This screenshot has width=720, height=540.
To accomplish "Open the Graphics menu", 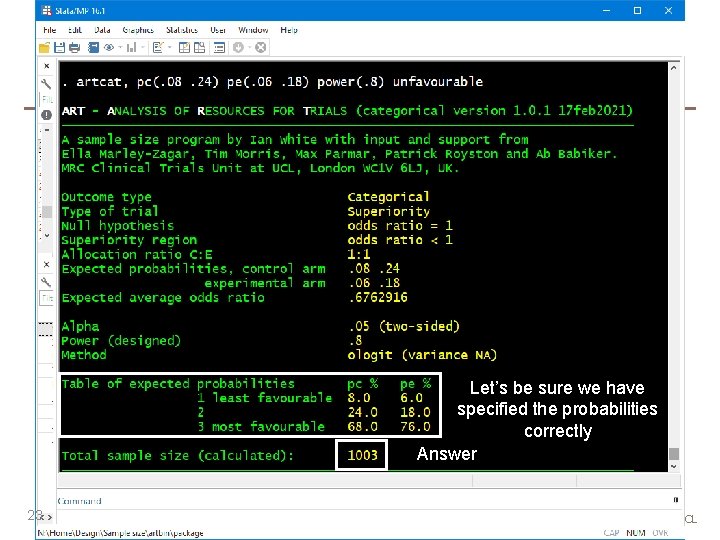I will [x=138, y=30].
